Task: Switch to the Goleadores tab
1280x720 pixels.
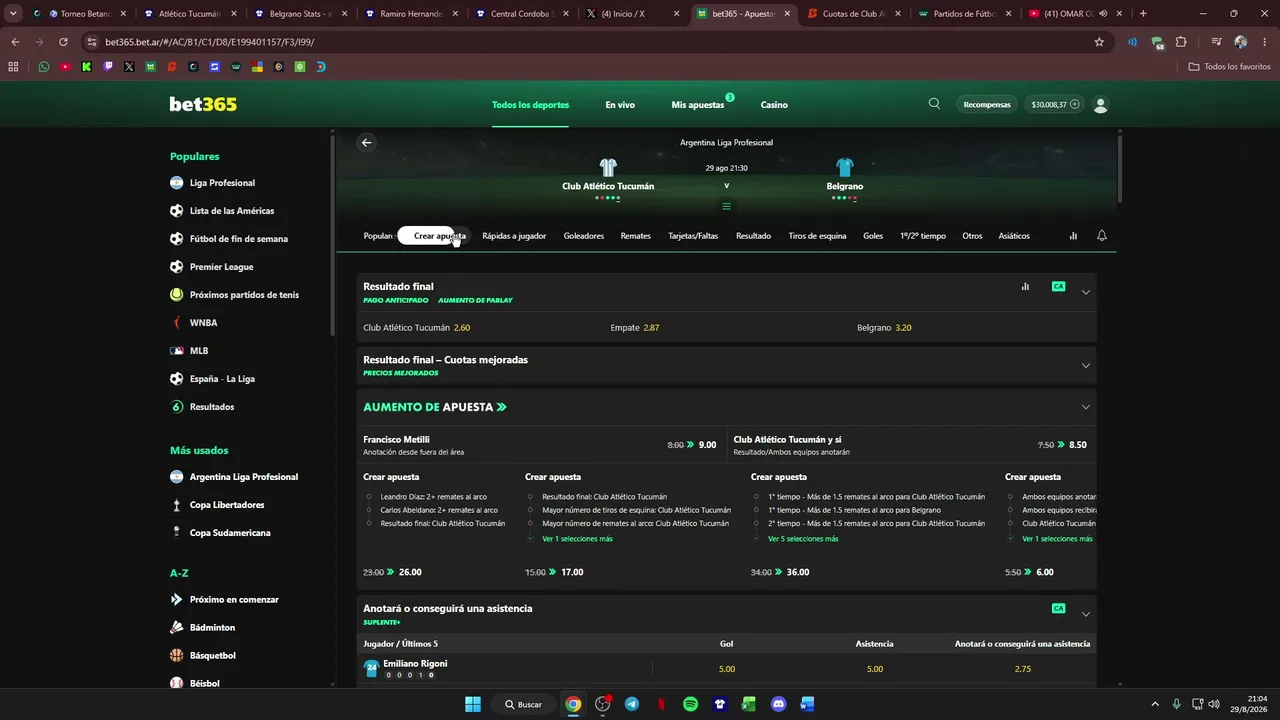Action: pos(584,236)
